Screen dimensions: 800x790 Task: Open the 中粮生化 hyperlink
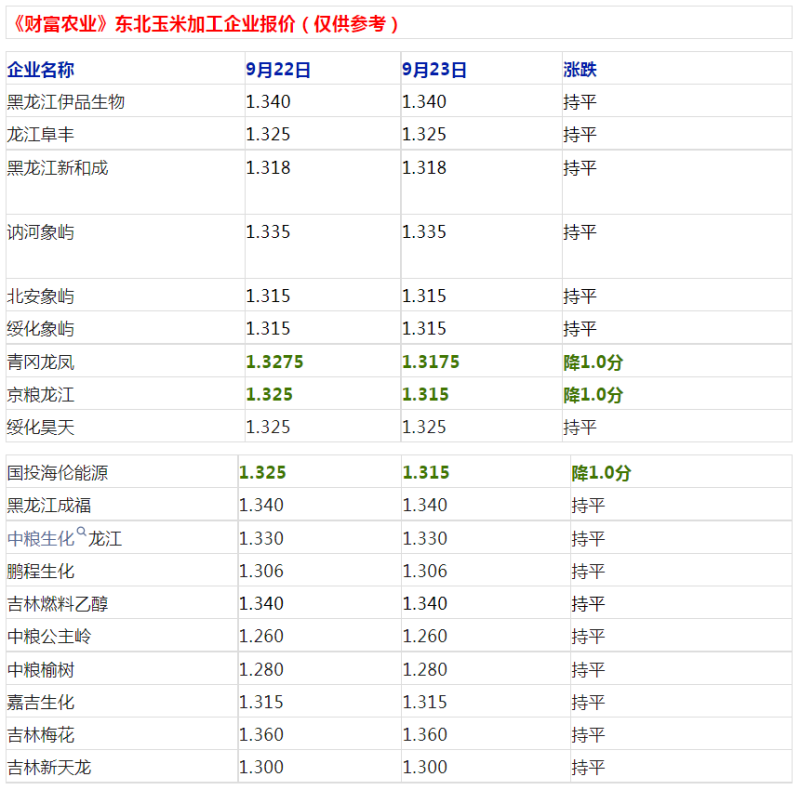tap(41, 538)
